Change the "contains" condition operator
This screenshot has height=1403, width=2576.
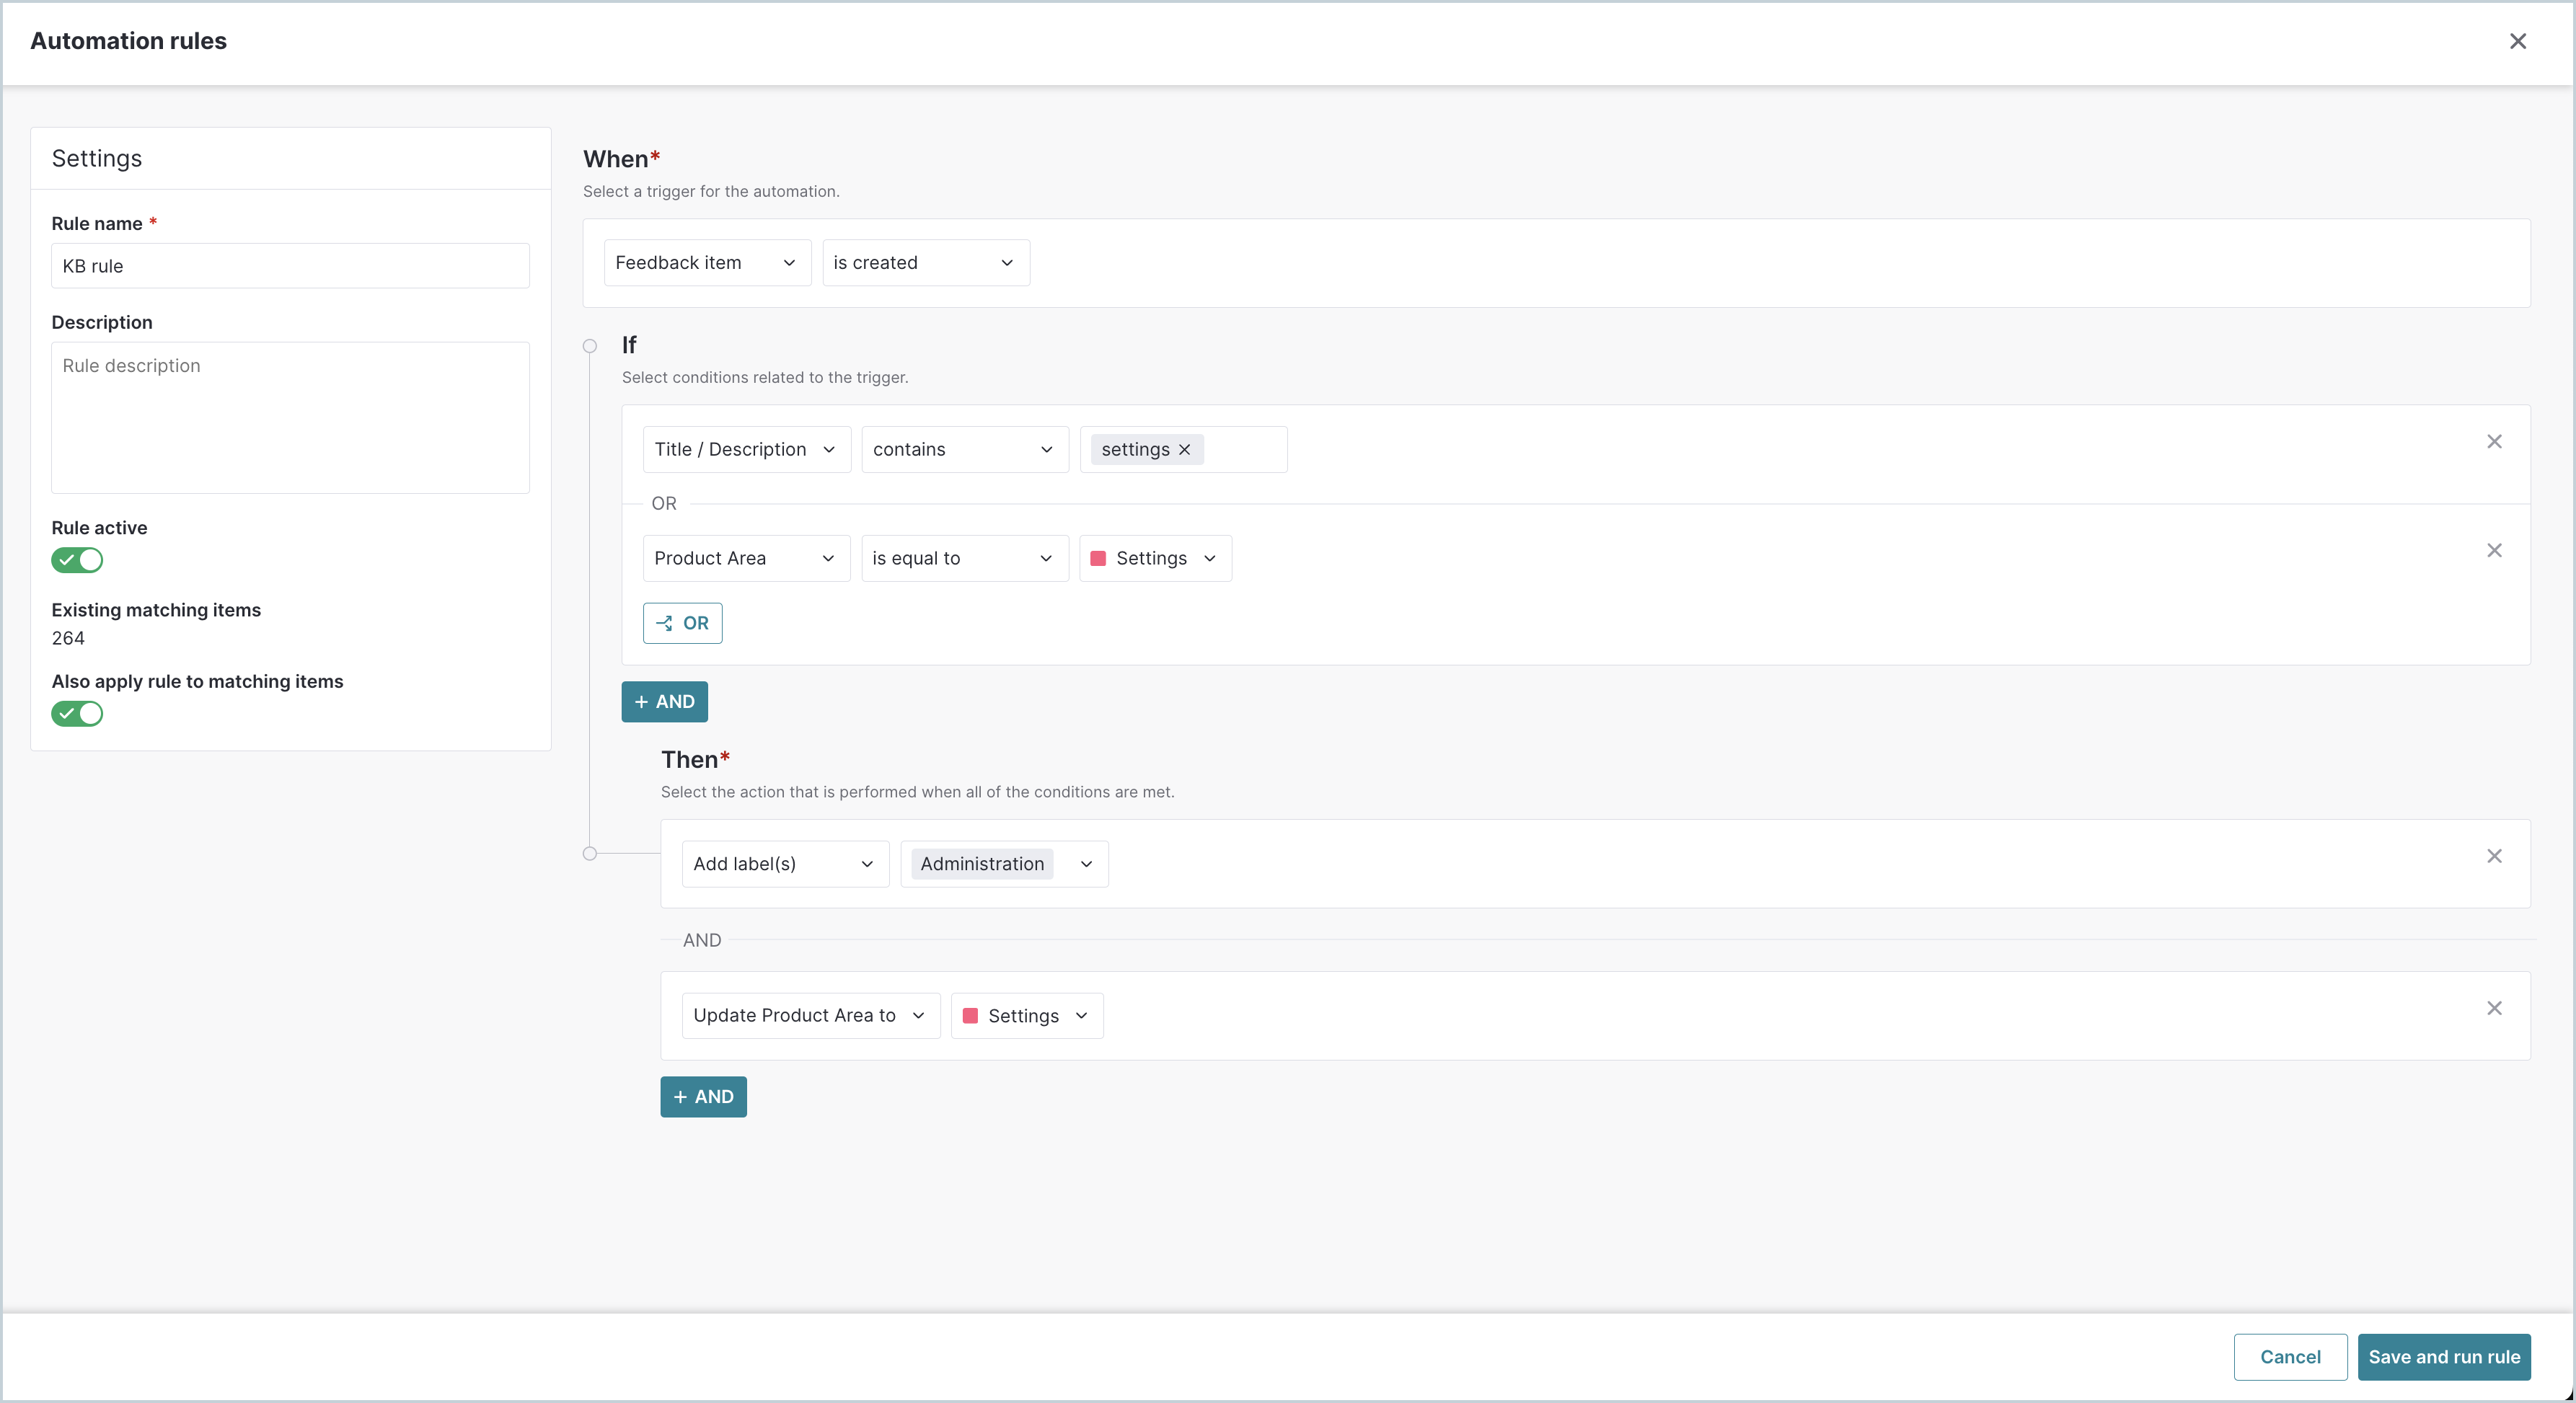[963, 449]
